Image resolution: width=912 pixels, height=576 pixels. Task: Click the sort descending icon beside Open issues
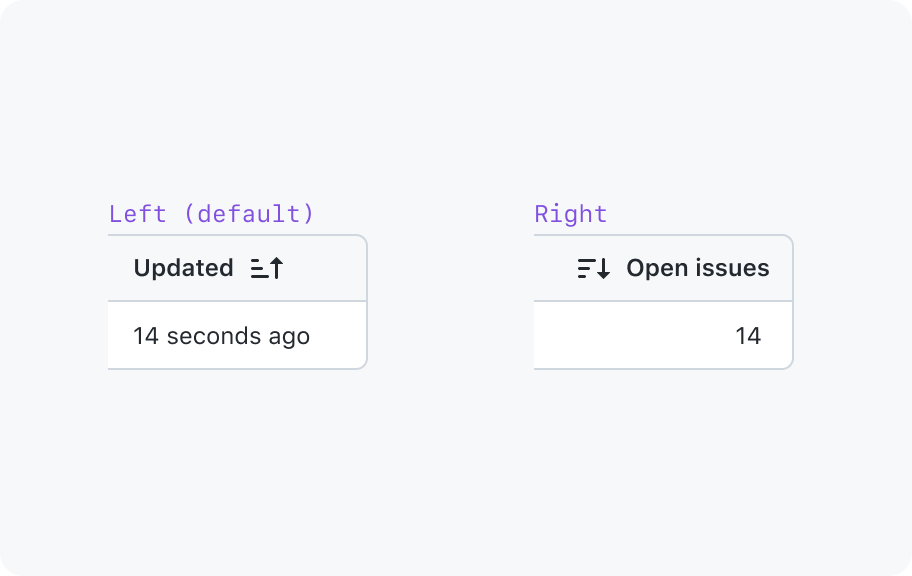click(x=594, y=268)
